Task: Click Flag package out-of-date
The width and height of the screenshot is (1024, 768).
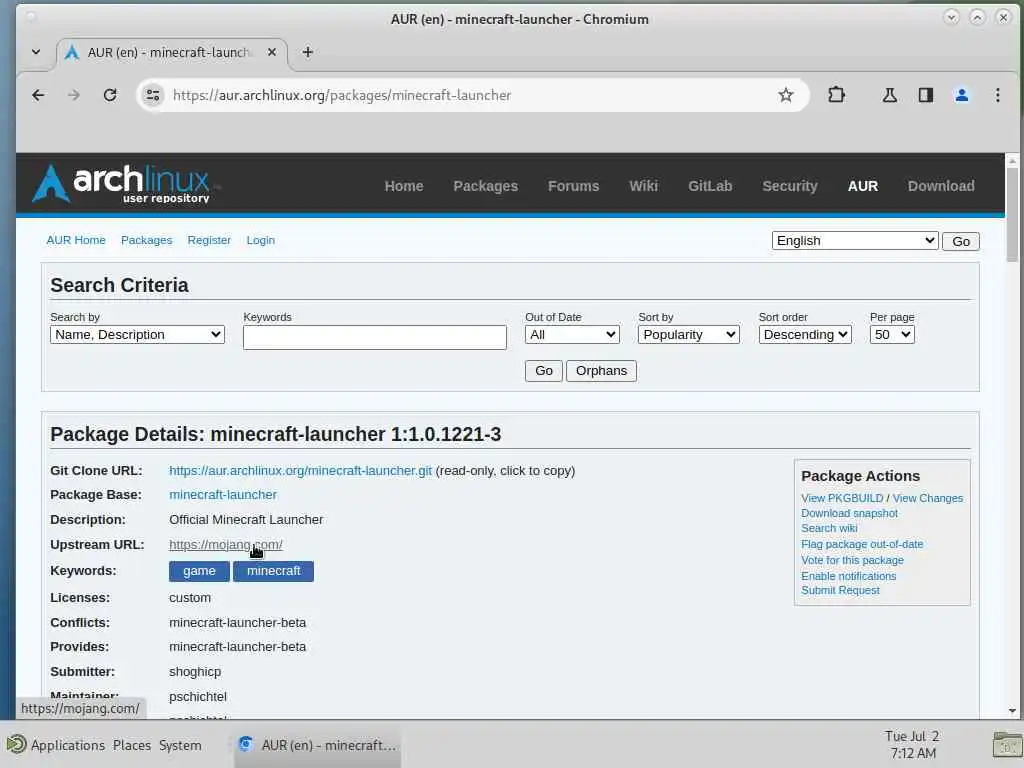Action: (862, 544)
